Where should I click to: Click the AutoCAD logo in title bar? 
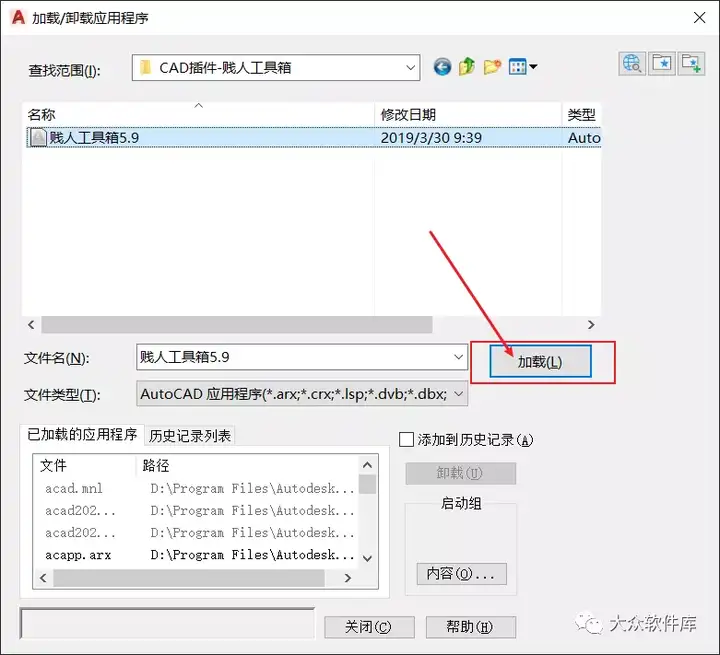[18, 17]
